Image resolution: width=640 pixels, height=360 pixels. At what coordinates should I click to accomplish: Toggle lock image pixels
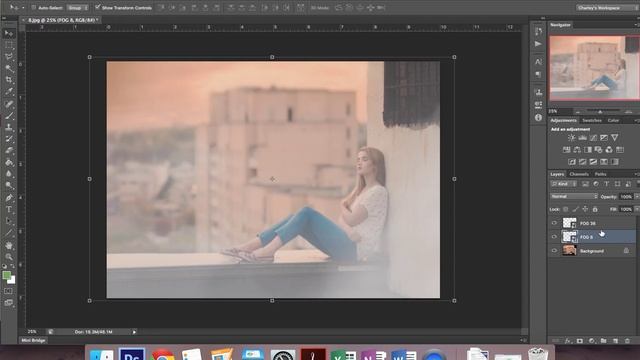pos(576,209)
